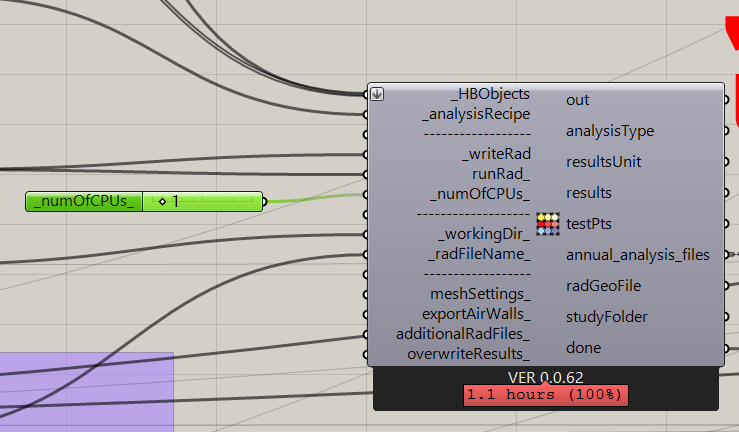The image size is (739, 432).
Task: Click the _writeRad input label
Action: tap(496, 154)
